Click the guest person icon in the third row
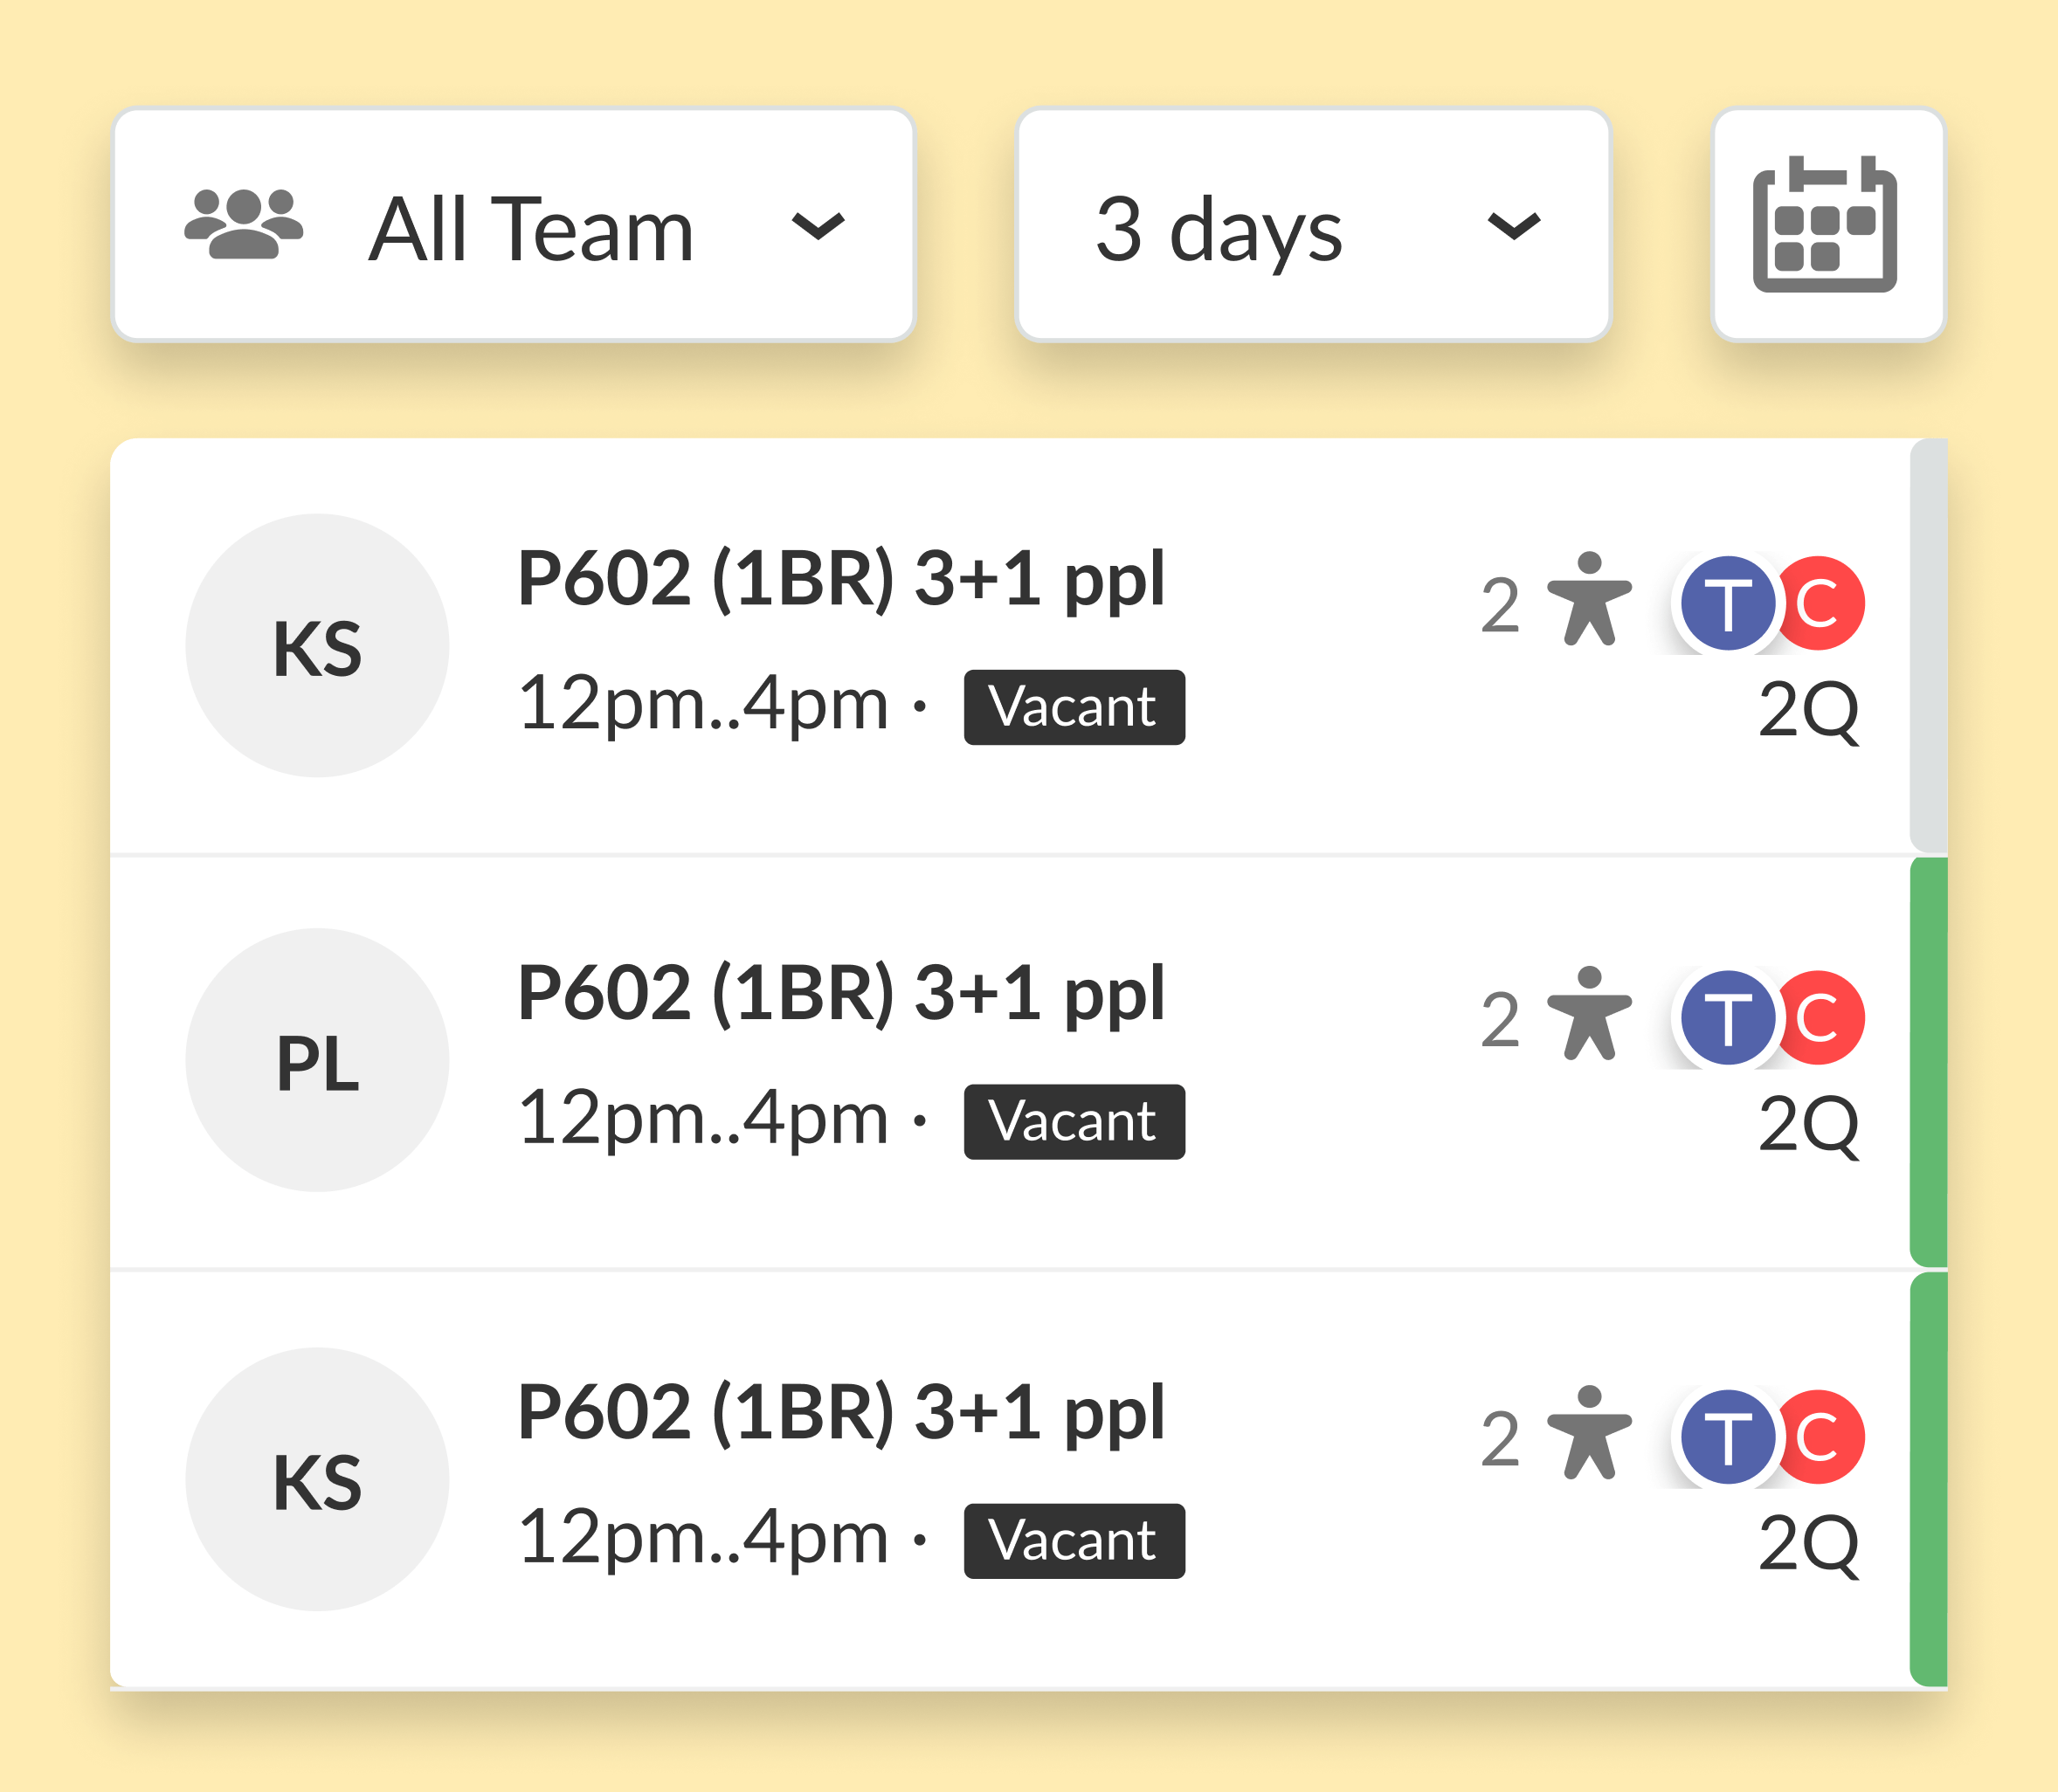The image size is (2058, 1792). coord(1588,1433)
